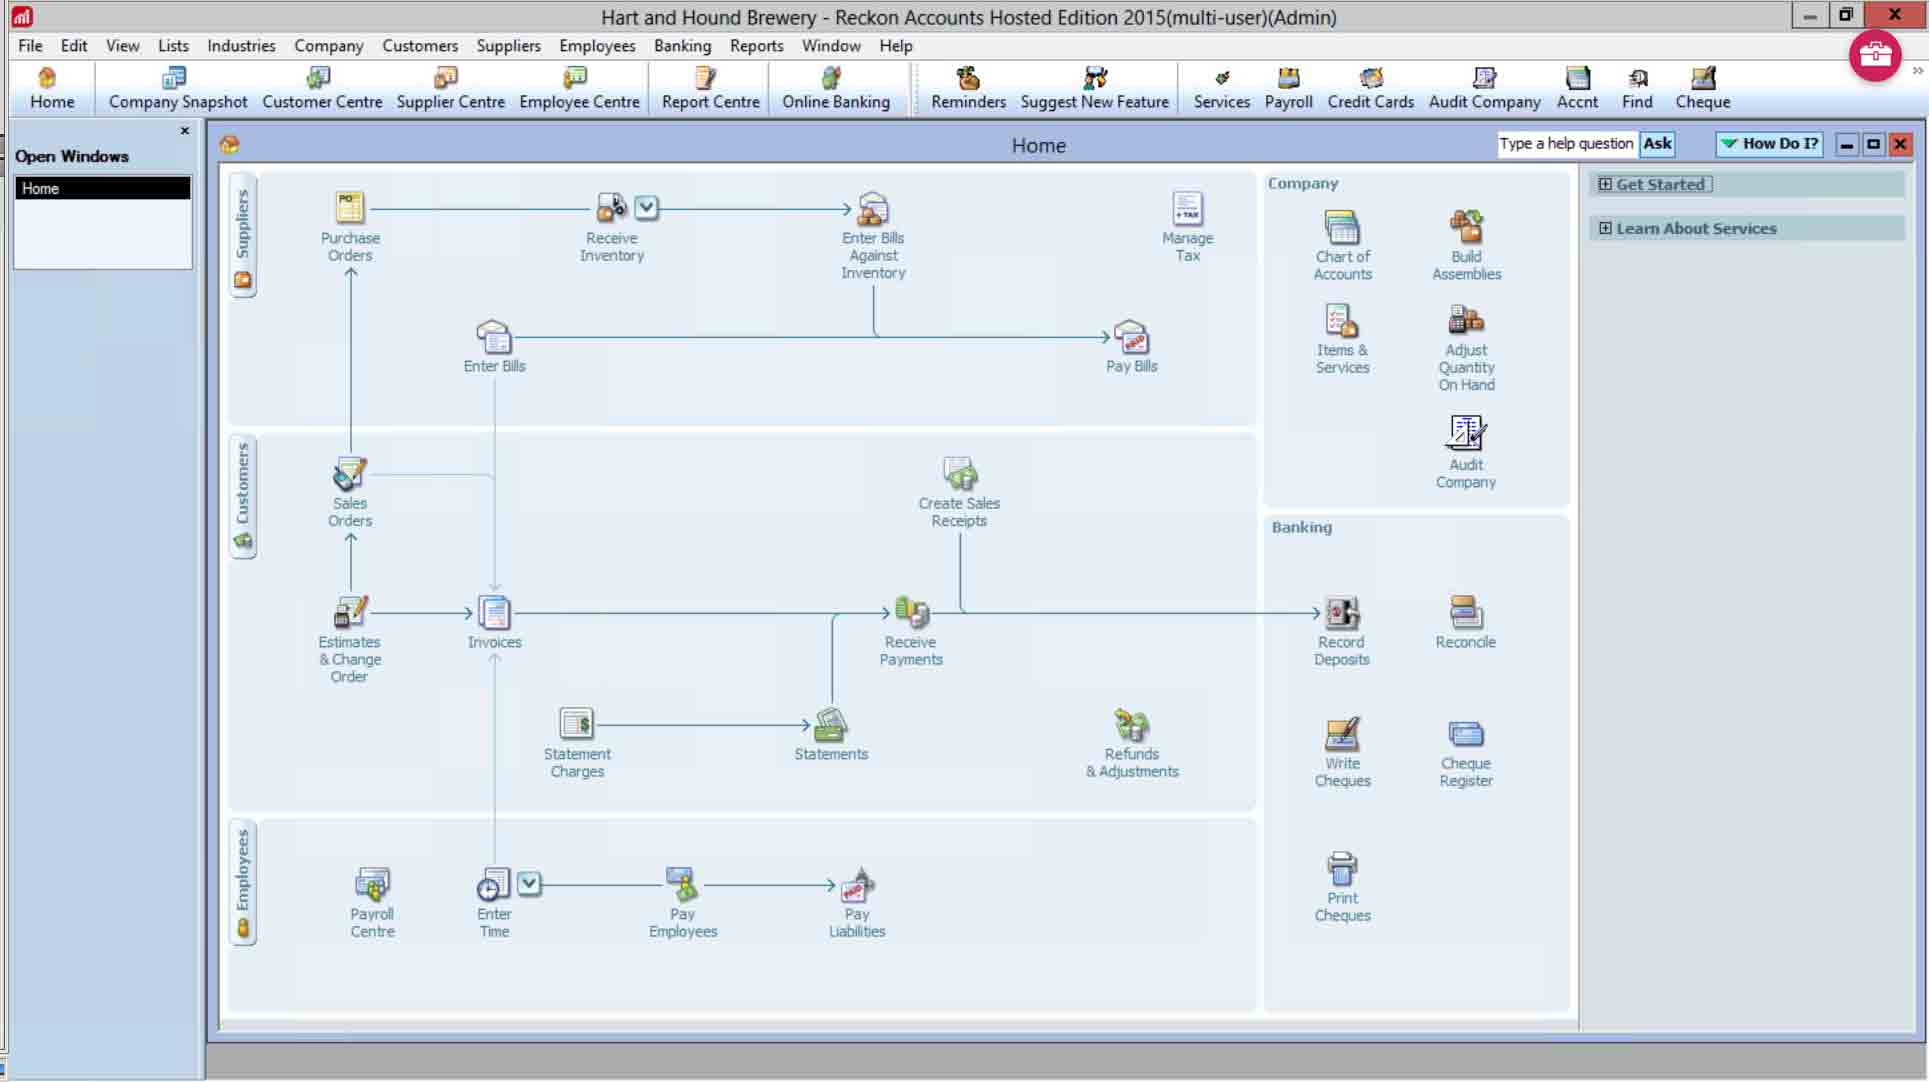
Task: Click the help question input field
Action: point(1565,144)
